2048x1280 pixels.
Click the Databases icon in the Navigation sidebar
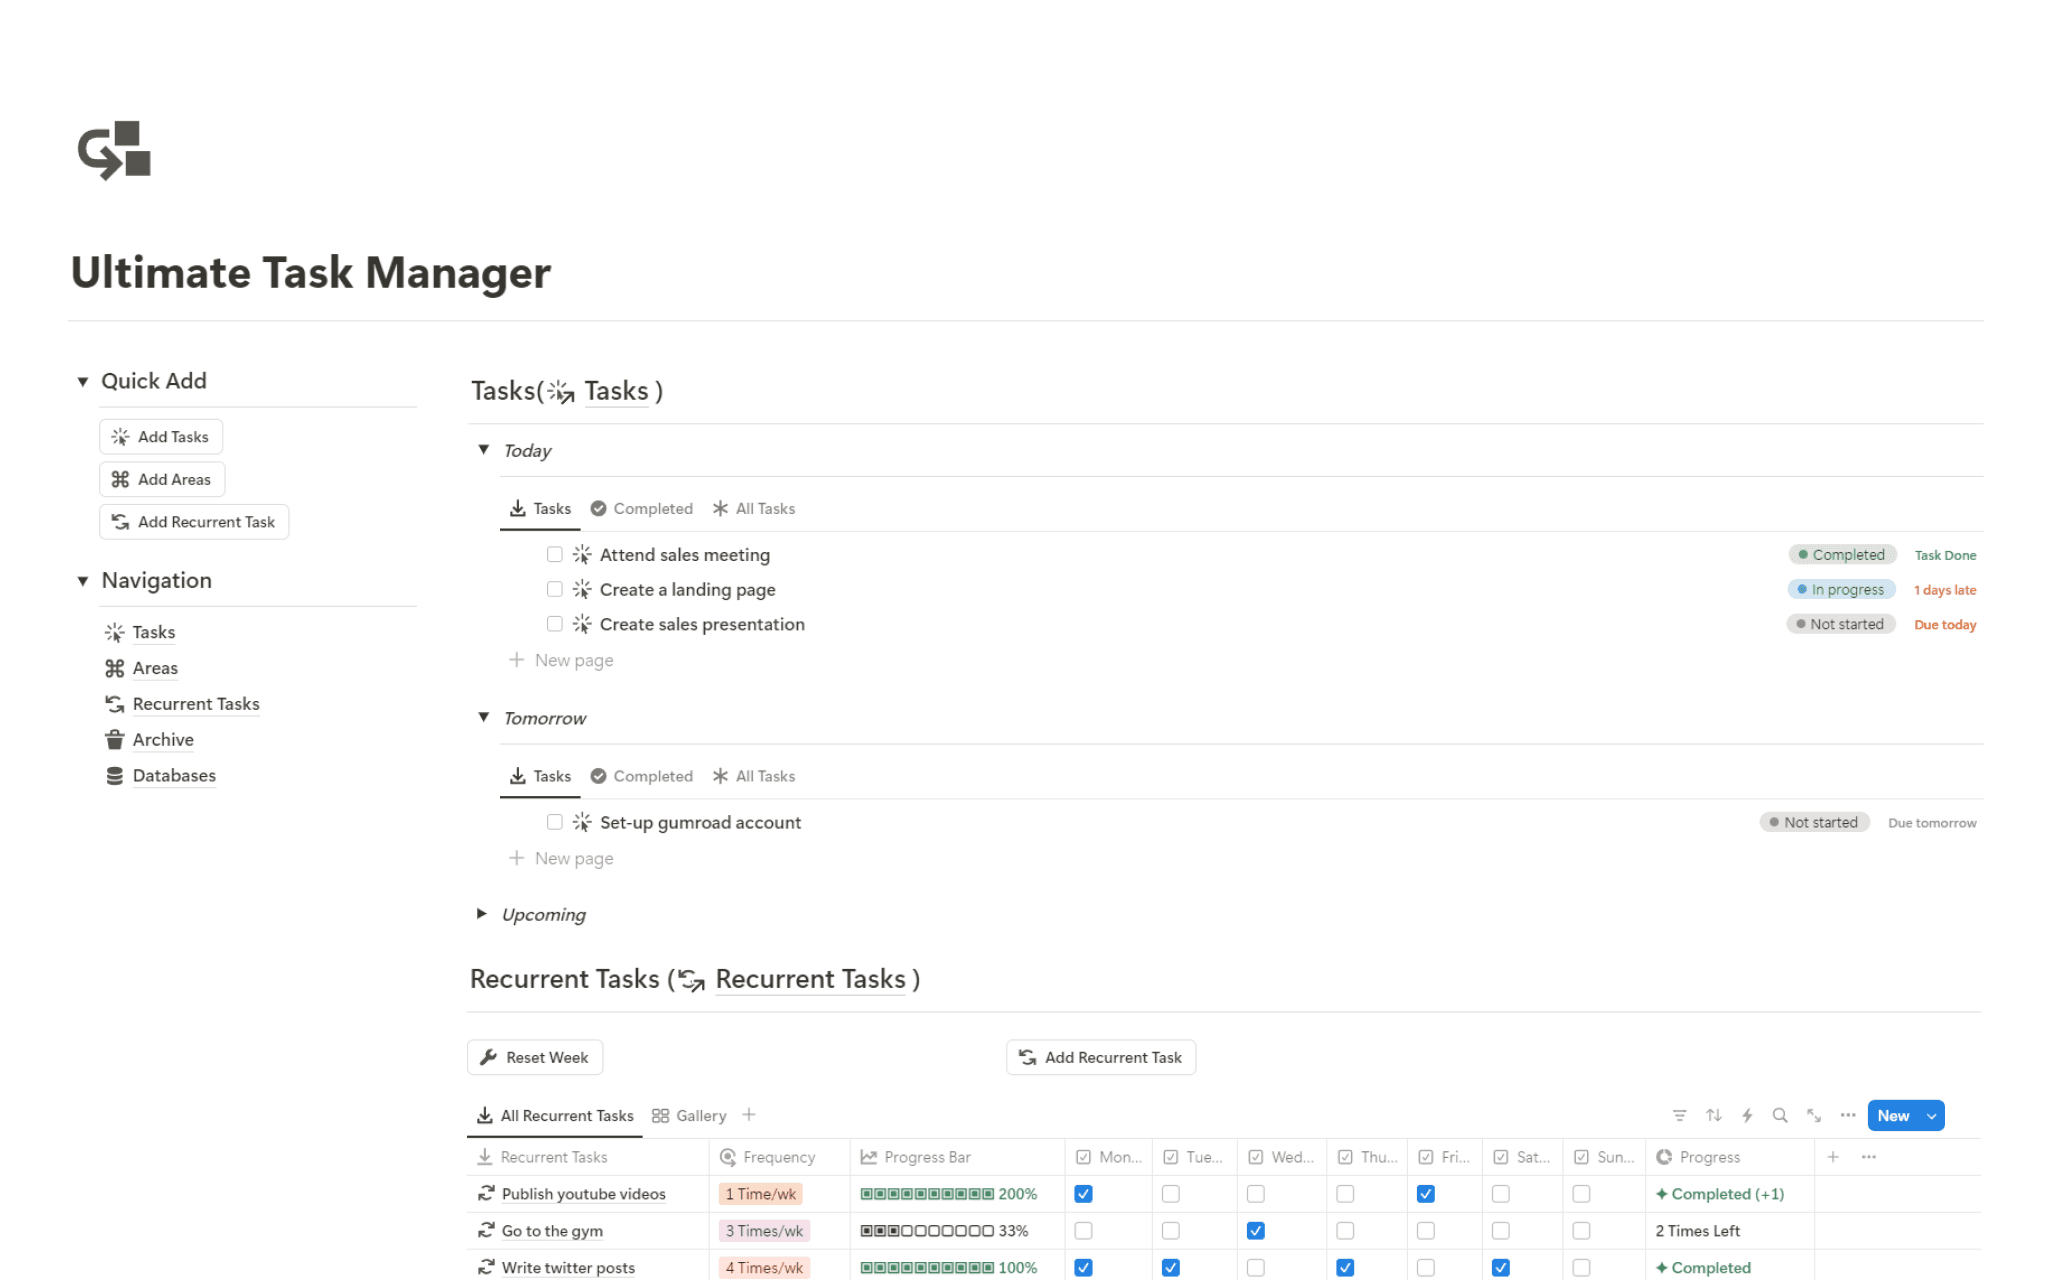coord(115,775)
